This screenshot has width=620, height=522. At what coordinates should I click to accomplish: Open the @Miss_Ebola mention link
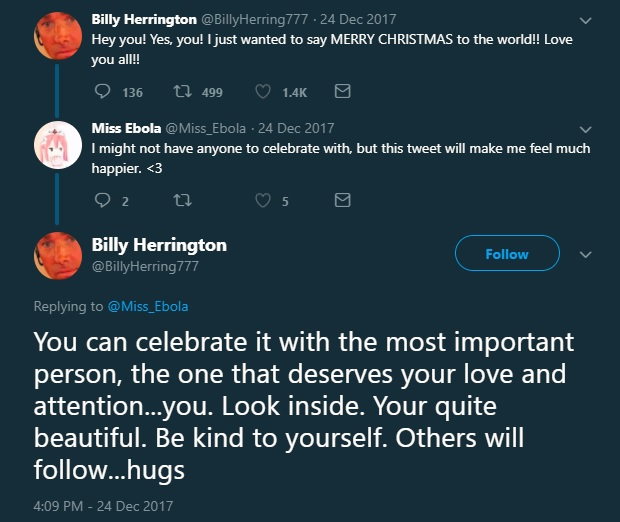(x=148, y=306)
